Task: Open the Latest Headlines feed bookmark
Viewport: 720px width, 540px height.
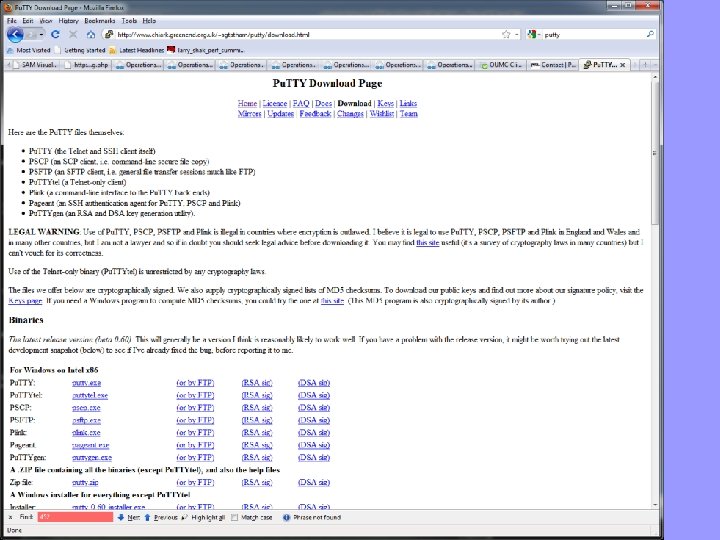Action: [x=136, y=50]
